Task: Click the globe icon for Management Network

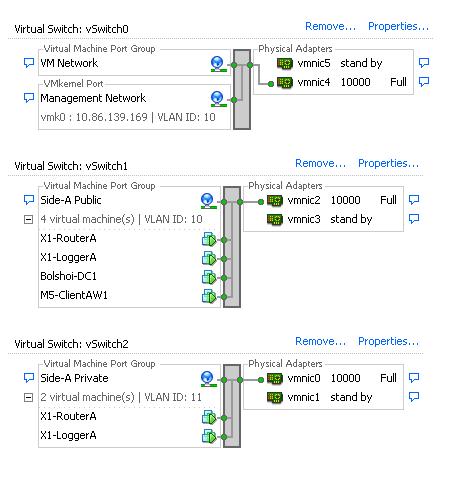Action: click(x=219, y=99)
